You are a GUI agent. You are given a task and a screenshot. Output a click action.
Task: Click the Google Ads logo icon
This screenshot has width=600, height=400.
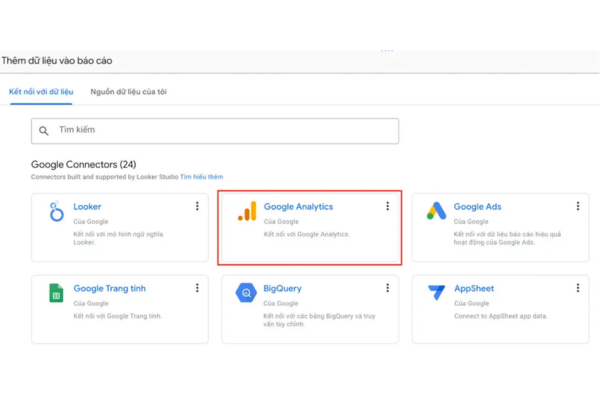(436, 211)
